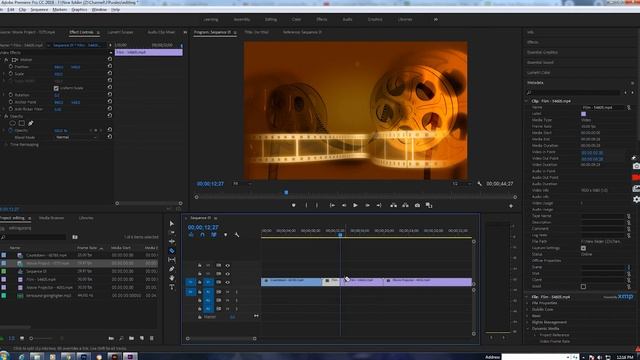640x360 pixels.
Task: Select the Selection tool arrow
Action: pos(171,224)
